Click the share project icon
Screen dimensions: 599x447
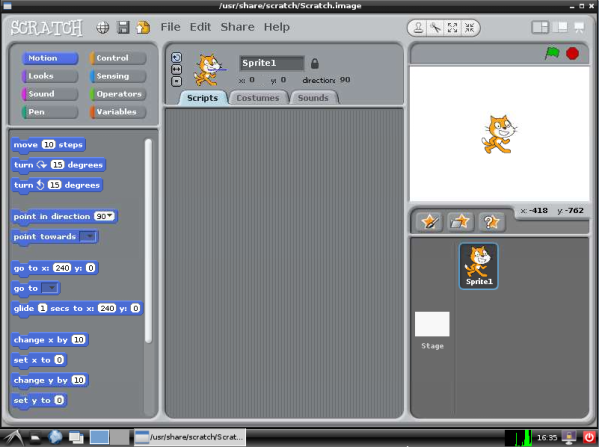pyautogui.click(x=143, y=28)
